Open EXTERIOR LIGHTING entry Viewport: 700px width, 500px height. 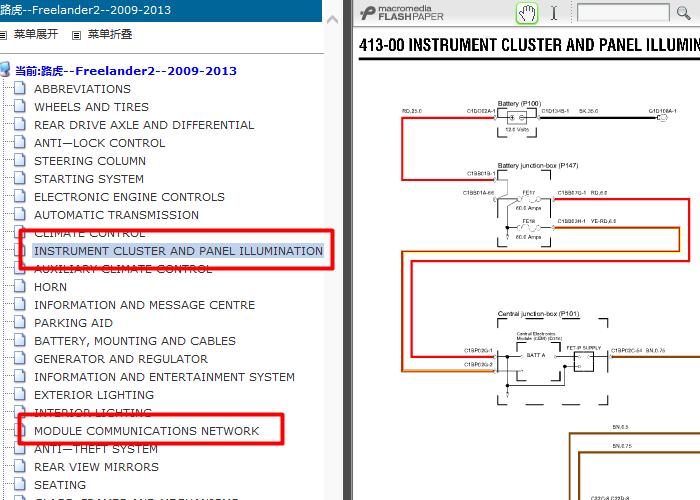tap(94, 395)
